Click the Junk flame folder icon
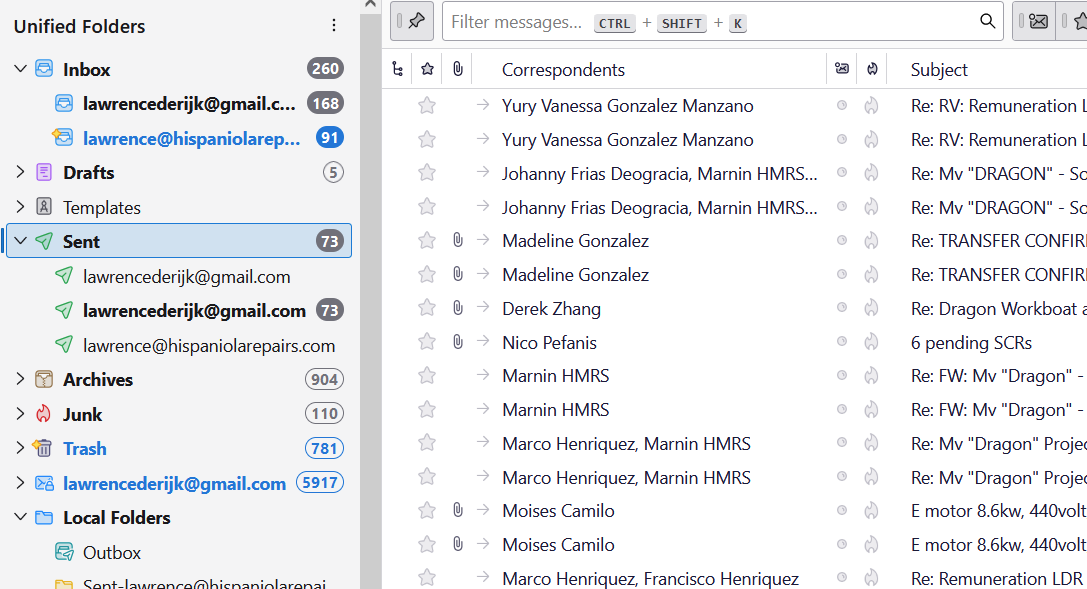This screenshot has width=1087, height=589. click(x=44, y=414)
